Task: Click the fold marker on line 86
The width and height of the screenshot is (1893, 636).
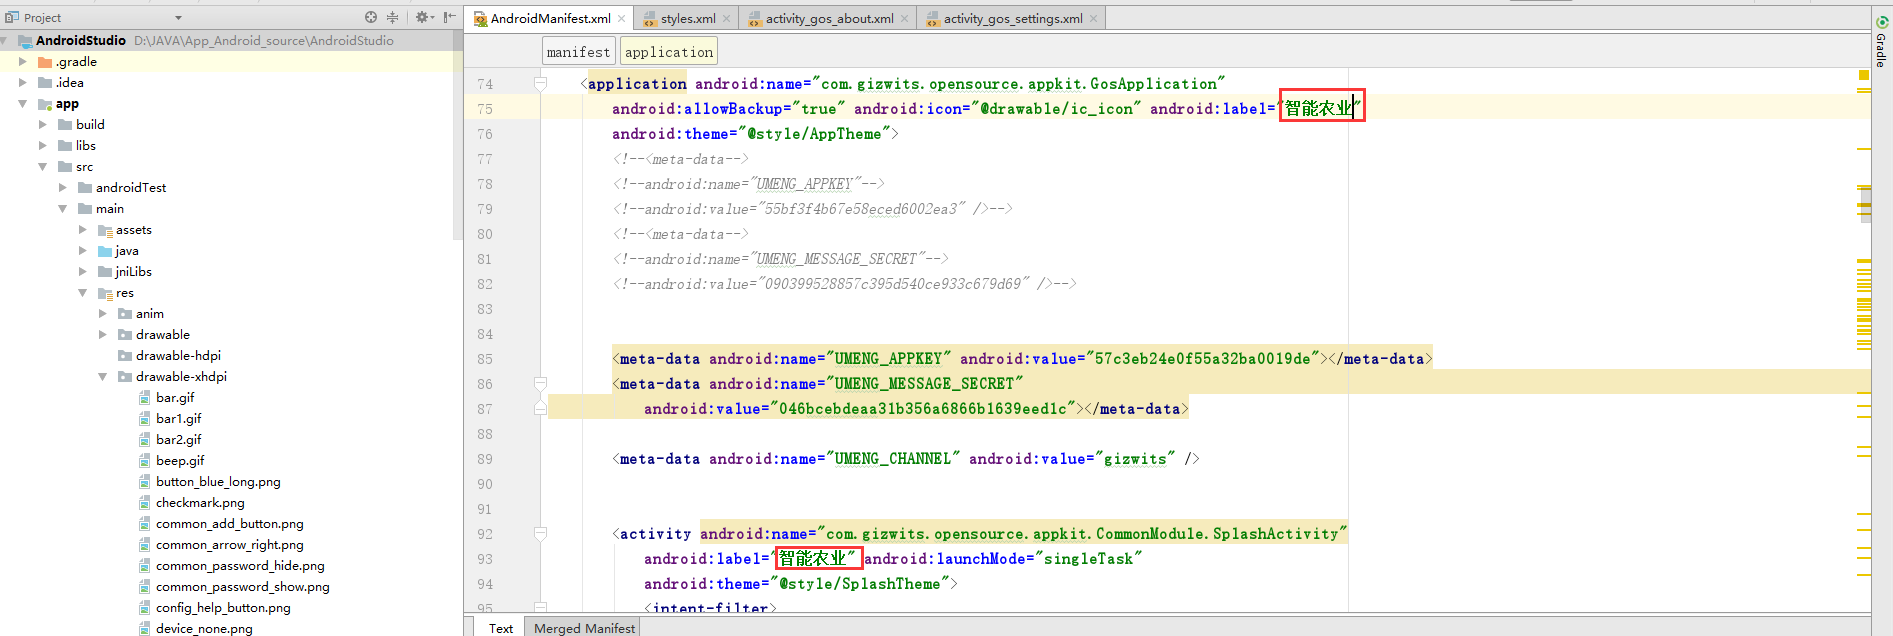Action: click(540, 384)
